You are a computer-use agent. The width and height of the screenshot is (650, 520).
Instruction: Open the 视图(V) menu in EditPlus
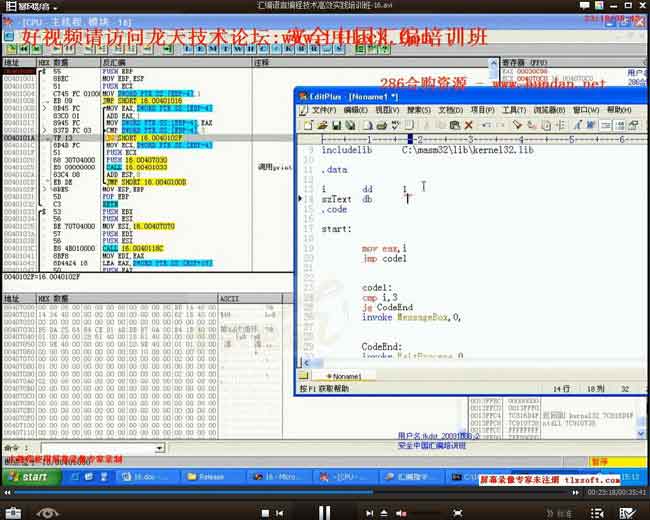387,110
